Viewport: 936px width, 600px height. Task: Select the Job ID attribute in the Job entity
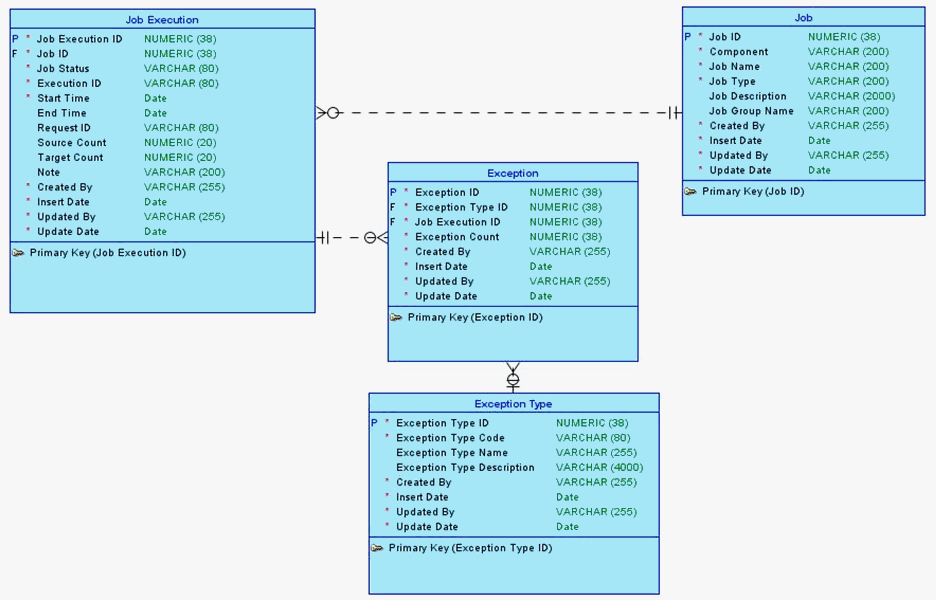click(725, 37)
